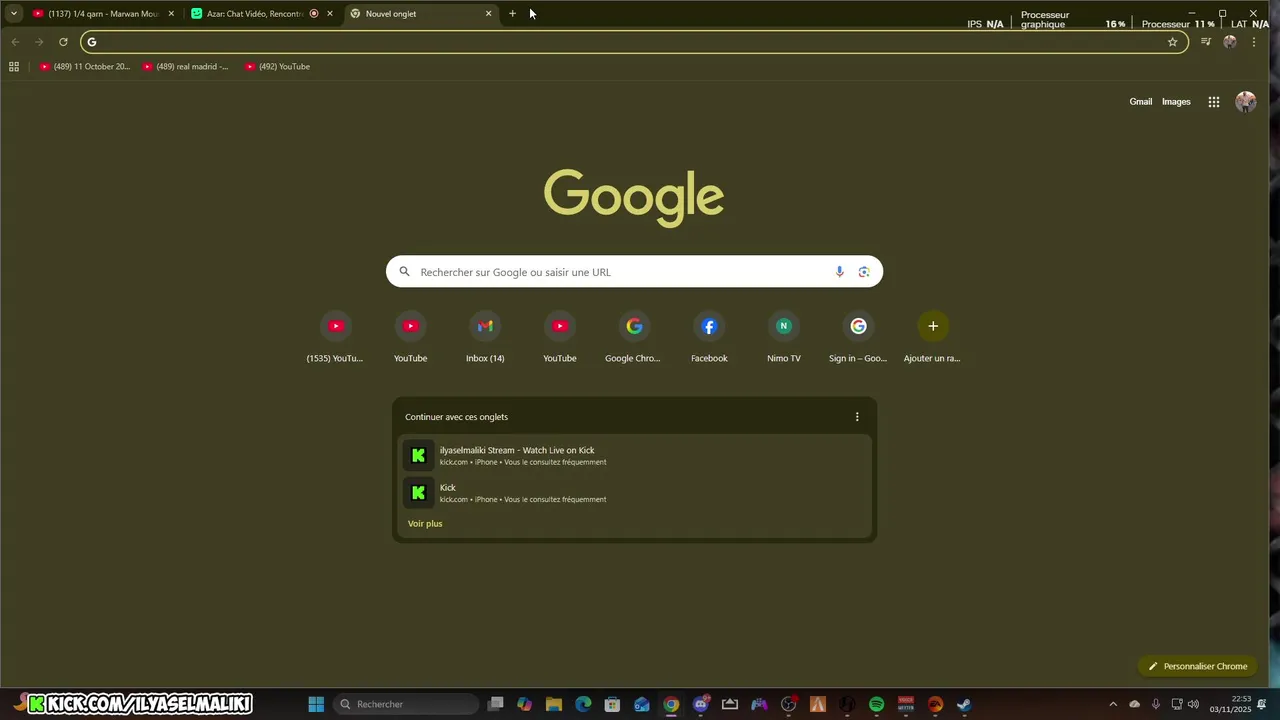Open 'ilyaselmaliki Stream - Watch Live on Kick'
1280x720 pixels.
click(634, 456)
